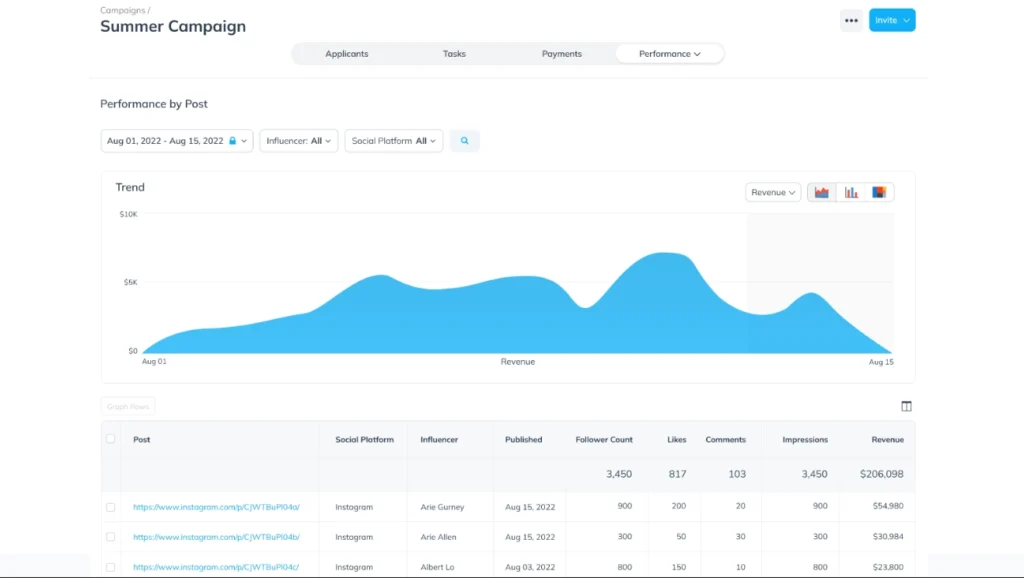Check the Arie Allen post row checkbox
The height and width of the screenshot is (578, 1024).
coord(111,537)
